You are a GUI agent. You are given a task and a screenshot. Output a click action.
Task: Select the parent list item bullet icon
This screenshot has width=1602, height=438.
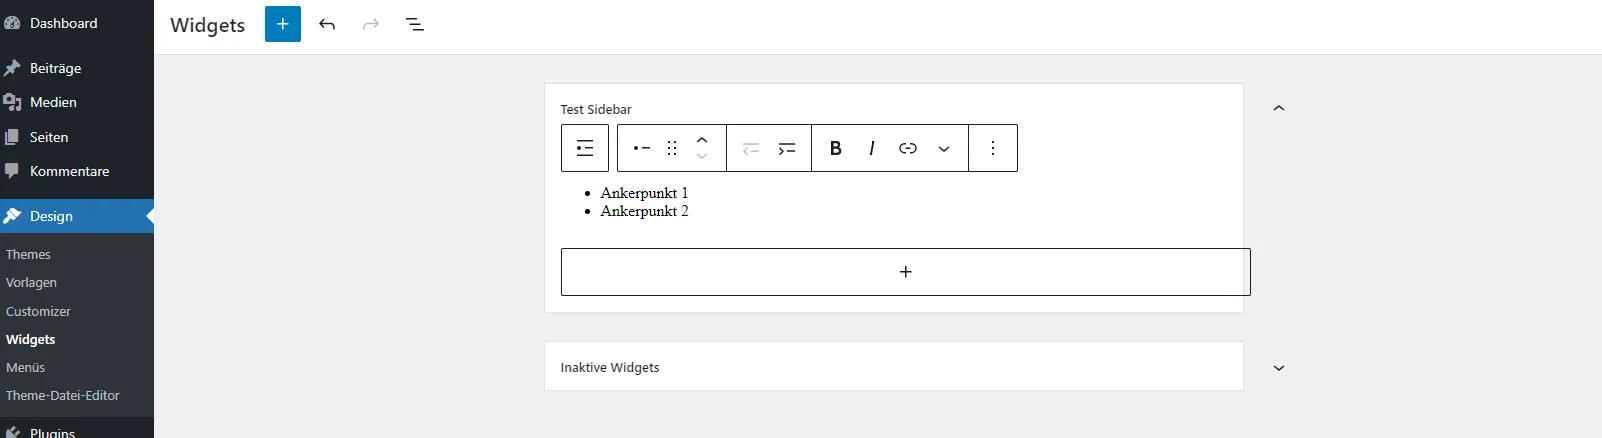coord(642,148)
